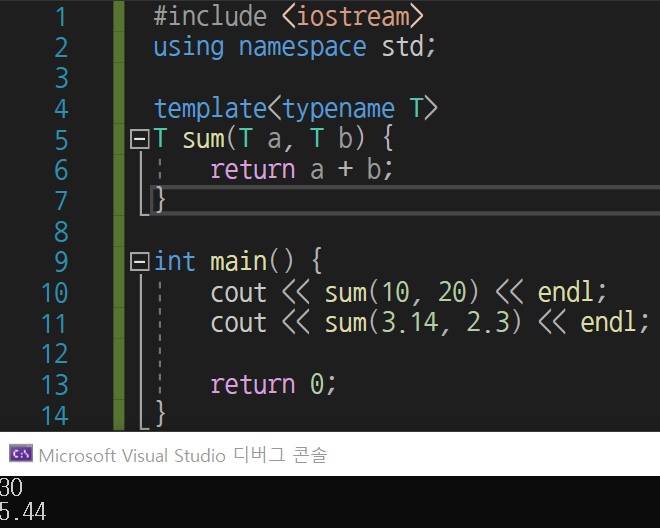Click line number 1 in the gutter
660x528 pixels.
61,17
